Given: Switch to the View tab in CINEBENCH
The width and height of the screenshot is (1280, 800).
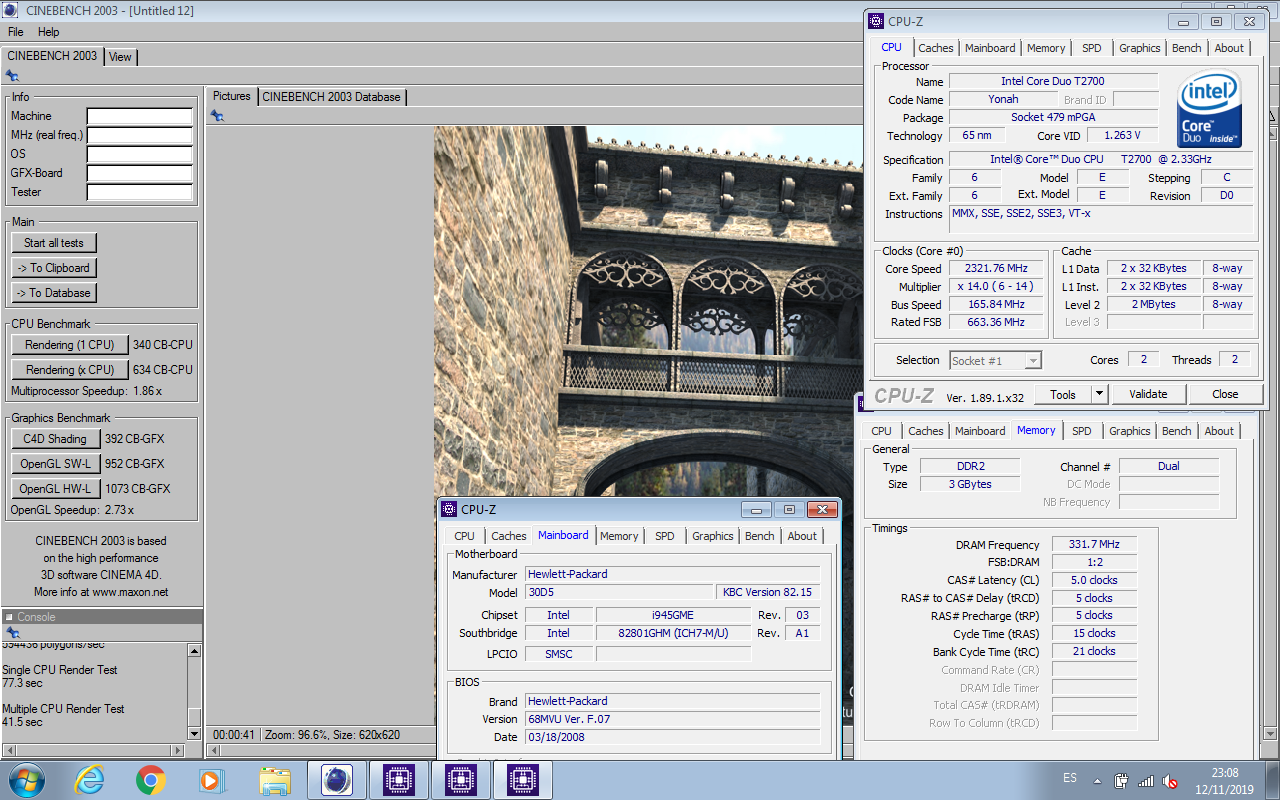Looking at the screenshot, I should pos(120,57).
